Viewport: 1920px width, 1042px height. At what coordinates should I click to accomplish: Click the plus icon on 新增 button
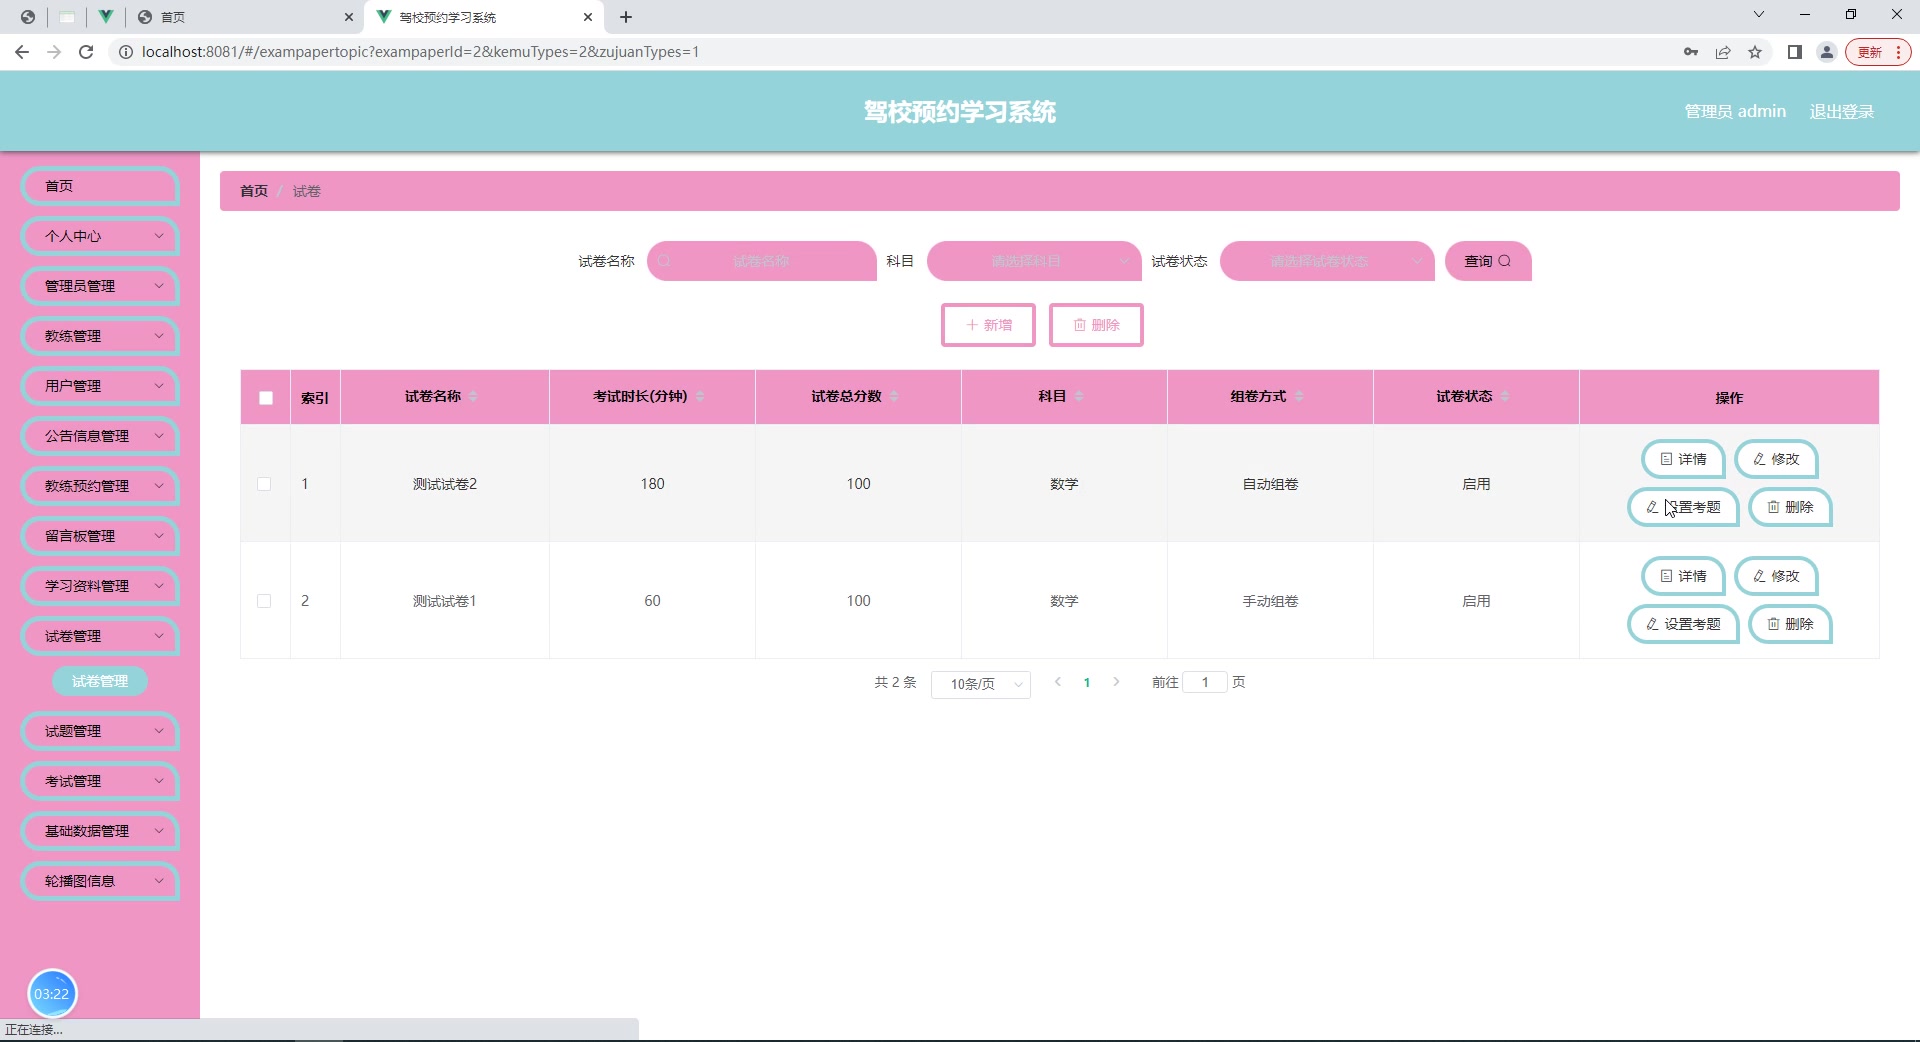point(971,325)
